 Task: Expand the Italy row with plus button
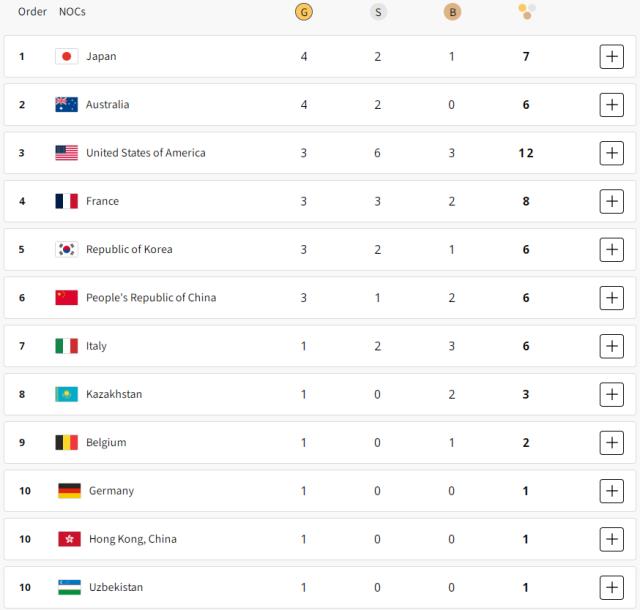611,346
